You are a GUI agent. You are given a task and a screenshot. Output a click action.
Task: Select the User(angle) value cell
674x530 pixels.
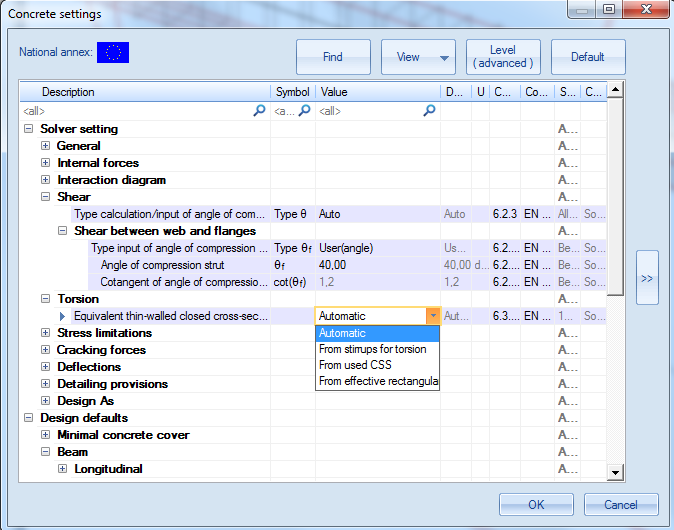(378, 248)
